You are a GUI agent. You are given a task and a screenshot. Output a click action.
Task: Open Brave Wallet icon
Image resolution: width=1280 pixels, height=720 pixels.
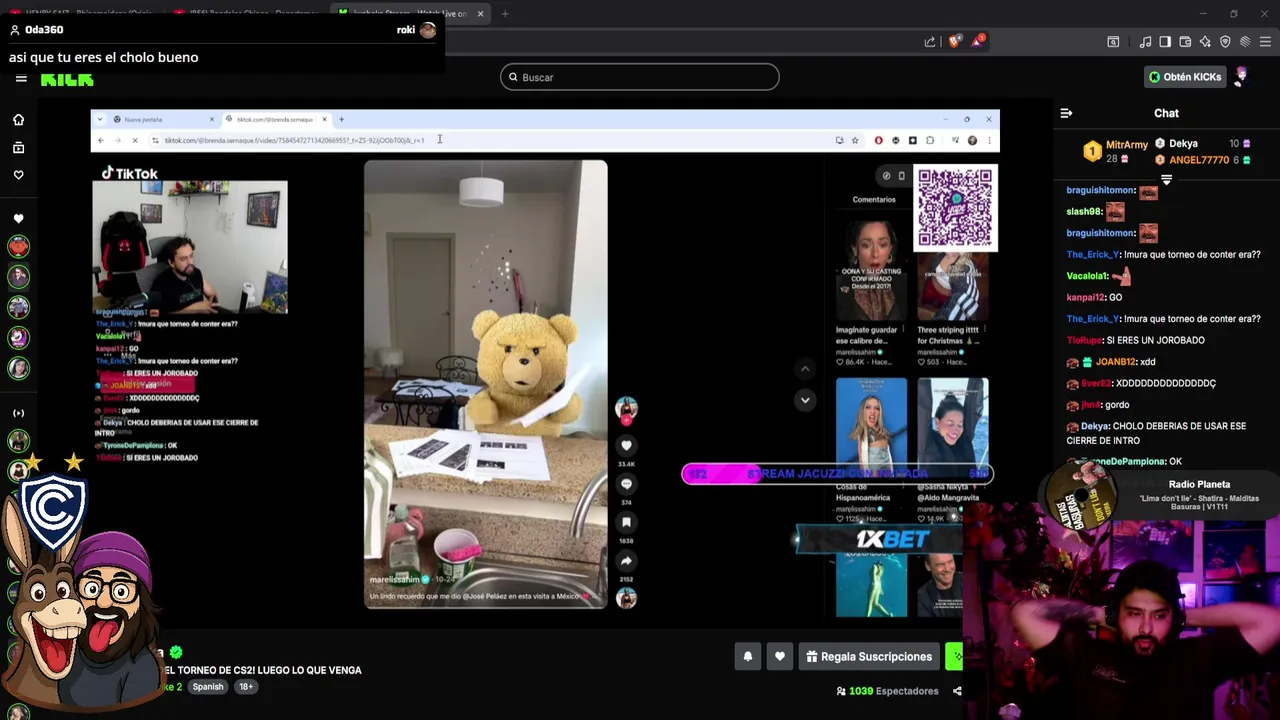click(x=1185, y=41)
